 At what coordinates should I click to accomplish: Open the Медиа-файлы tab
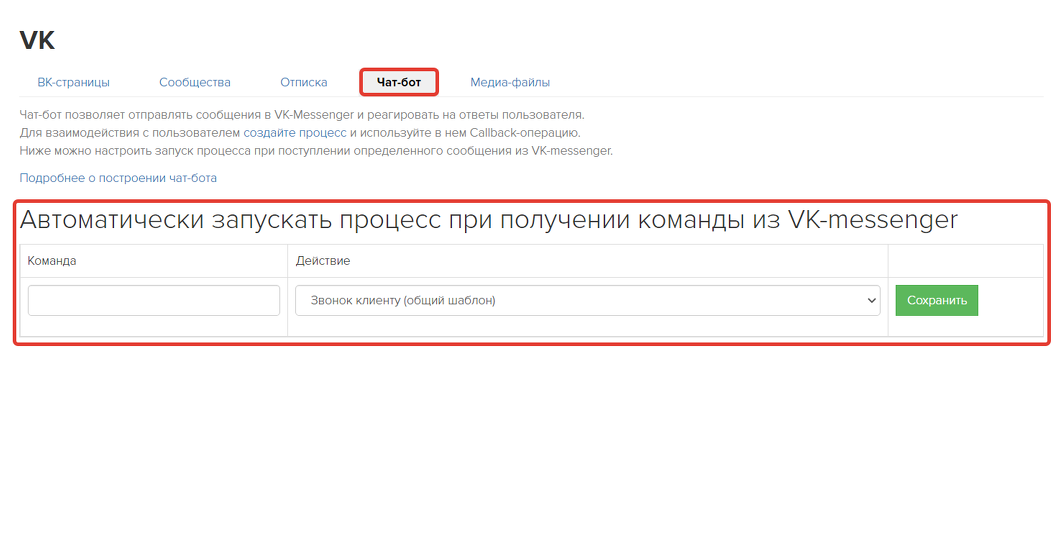(x=510, y=82)
